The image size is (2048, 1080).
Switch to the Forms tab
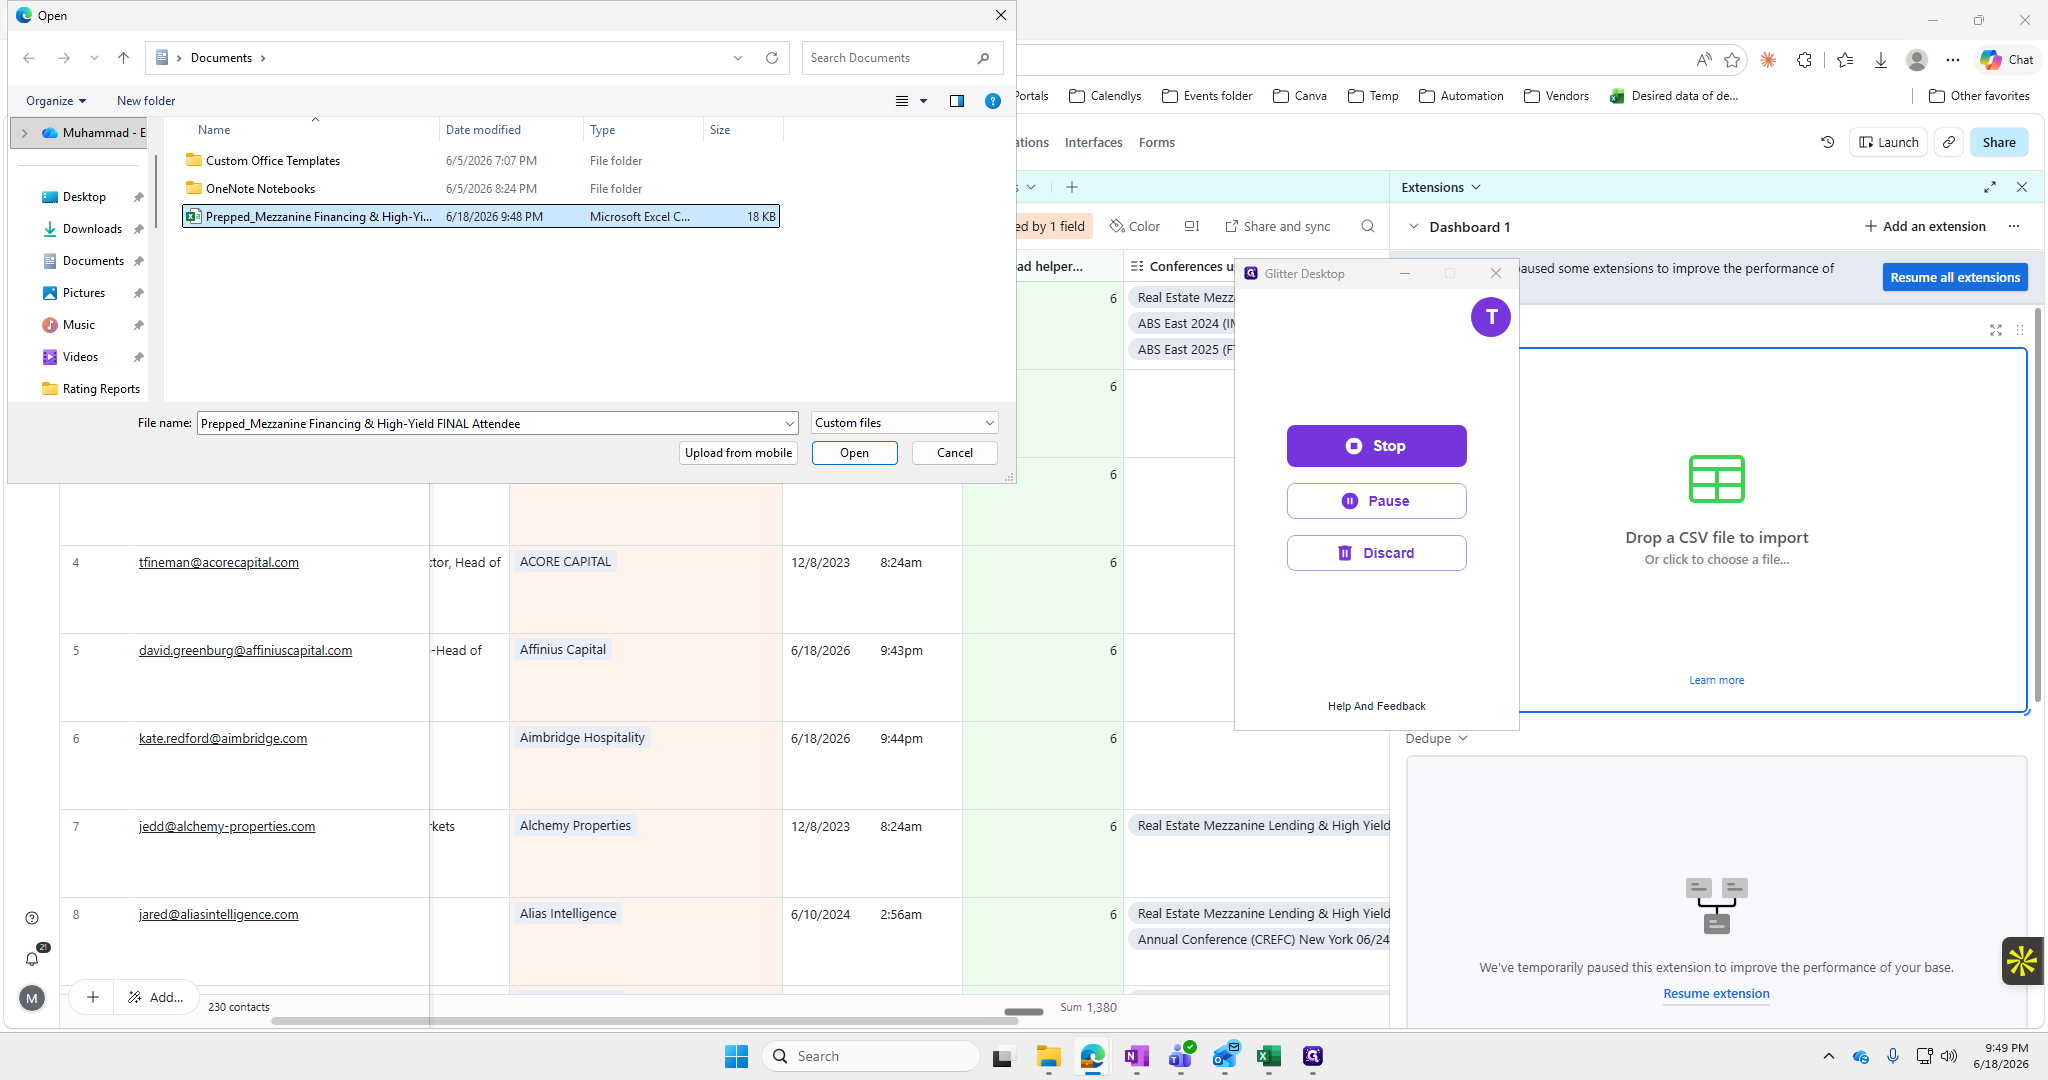pyautogui.click(x=1157, y=142)
